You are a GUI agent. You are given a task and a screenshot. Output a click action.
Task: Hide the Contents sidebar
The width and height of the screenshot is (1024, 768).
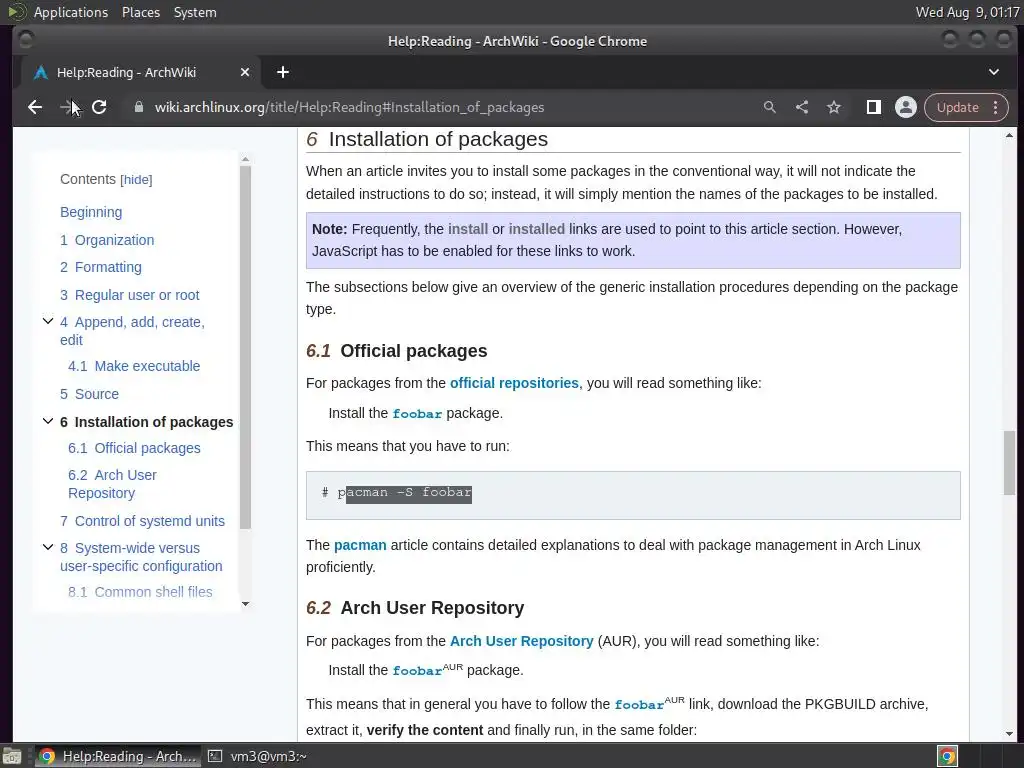click(x=136, y=180)
